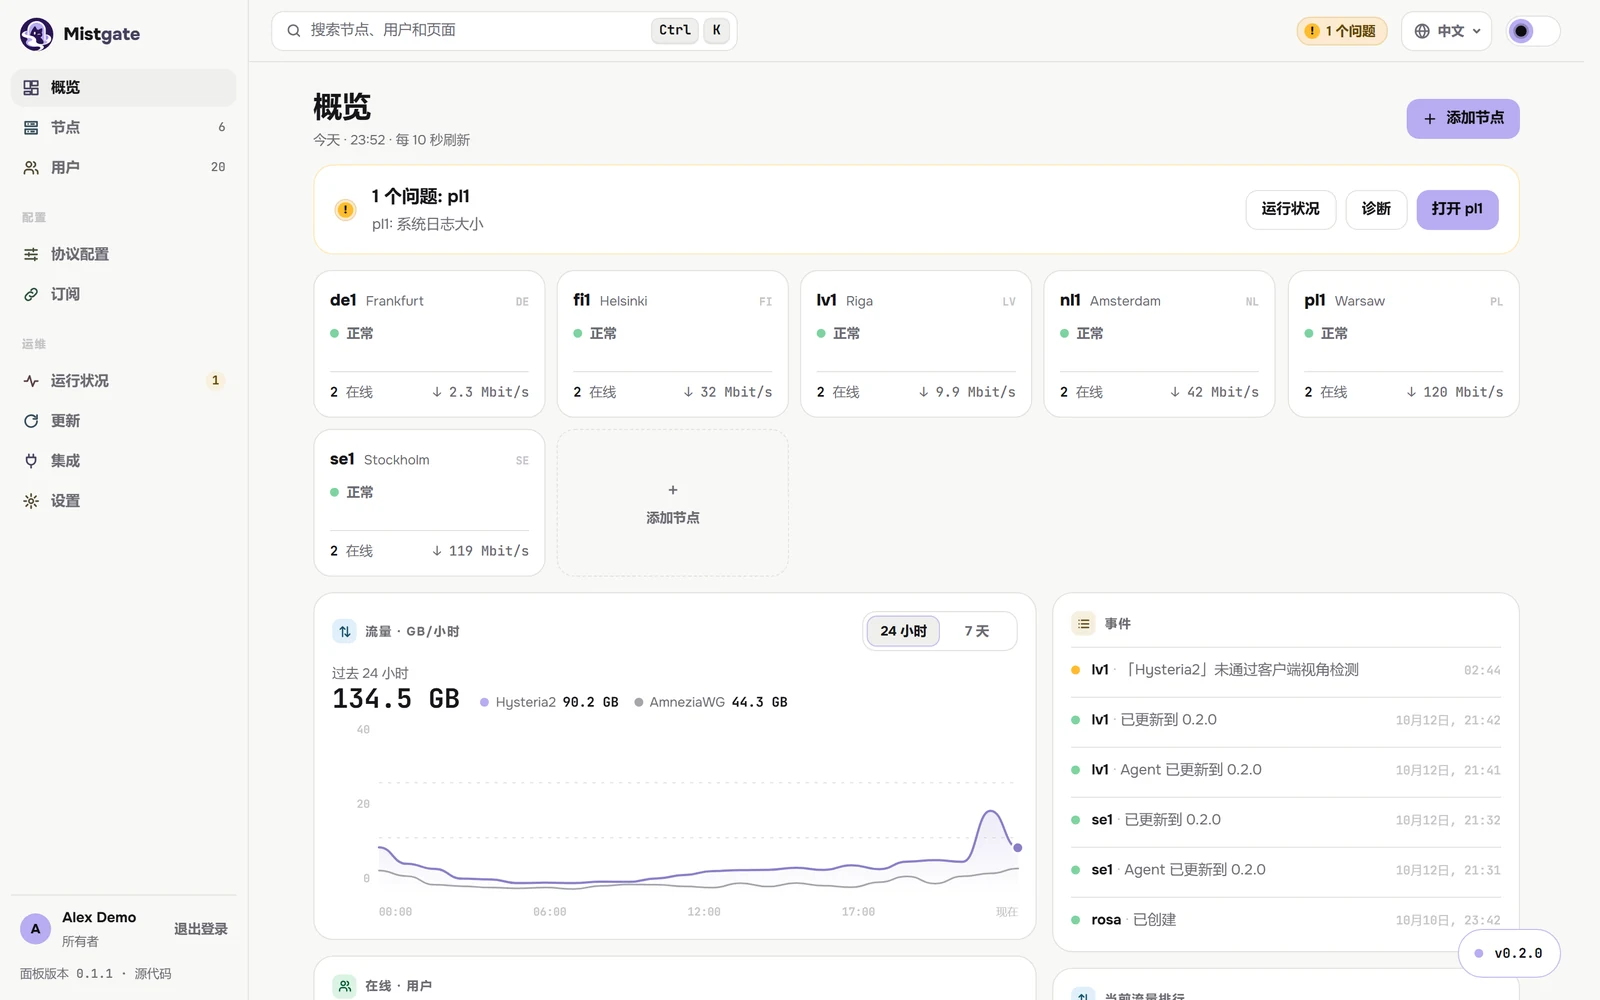This screenshot has height=1000, width=1600.
Task: Select the 24 小时 traffic range tab
Action: (903, 631)
